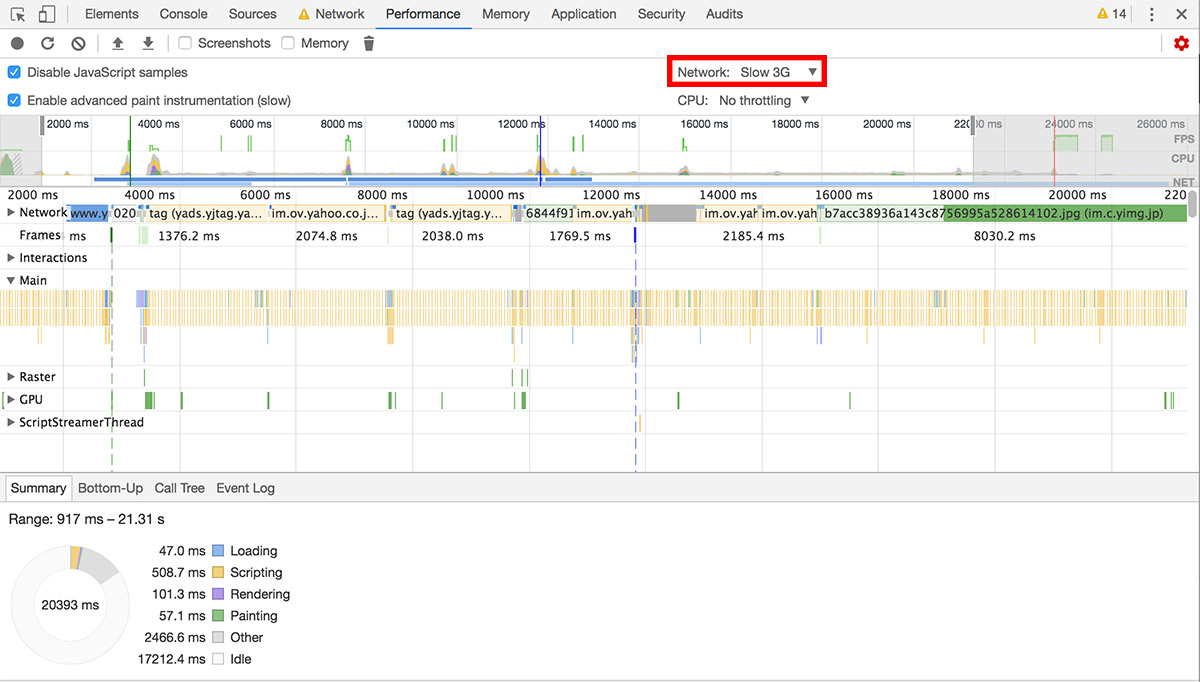The image size is (1200, 682).
Task: Uncheck Enable advanced paint instrumentation
Action: point(14,100)
